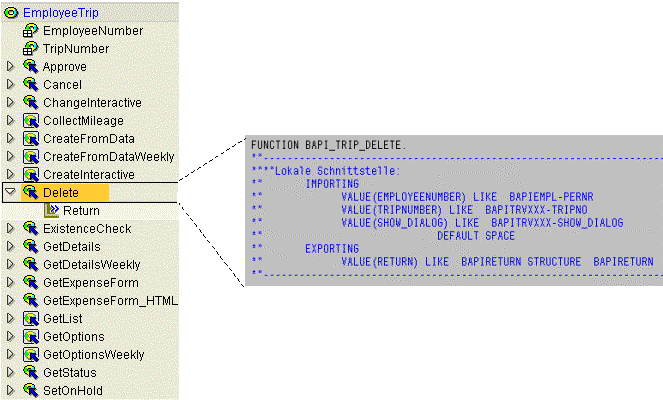Select the GetStatus tree entry
Viewport: 663px width, 400px height.
[x=70, y=373]
